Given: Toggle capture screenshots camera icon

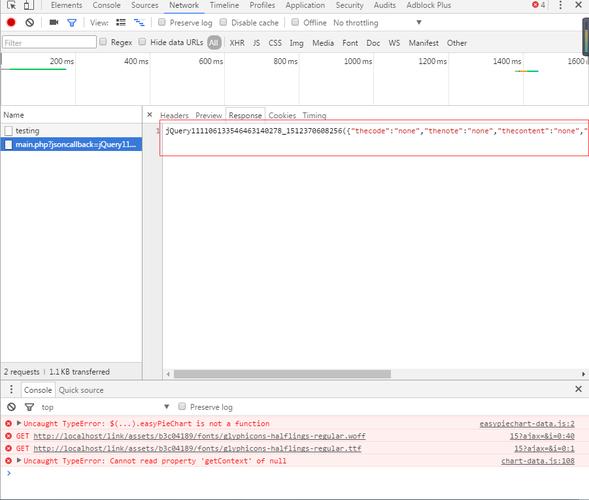Looking at the screenshot, I should [54, 23].
